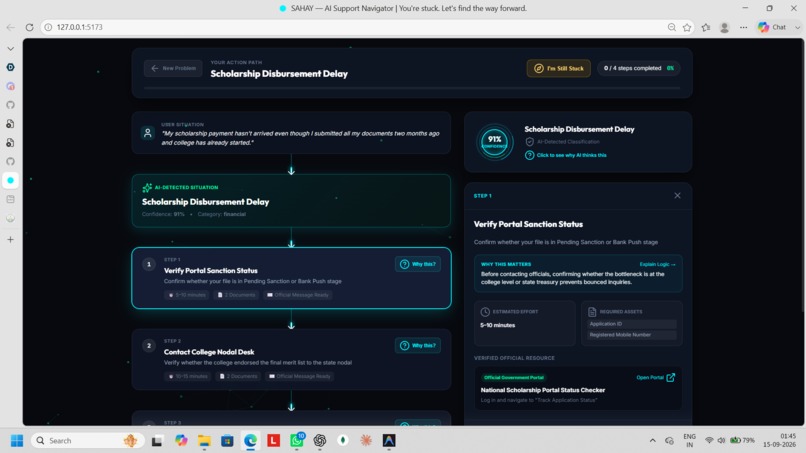Expand the vertical tabs chevron in sidebar
The height and width of the screenshot is (453, 806).
pos(10,49)
